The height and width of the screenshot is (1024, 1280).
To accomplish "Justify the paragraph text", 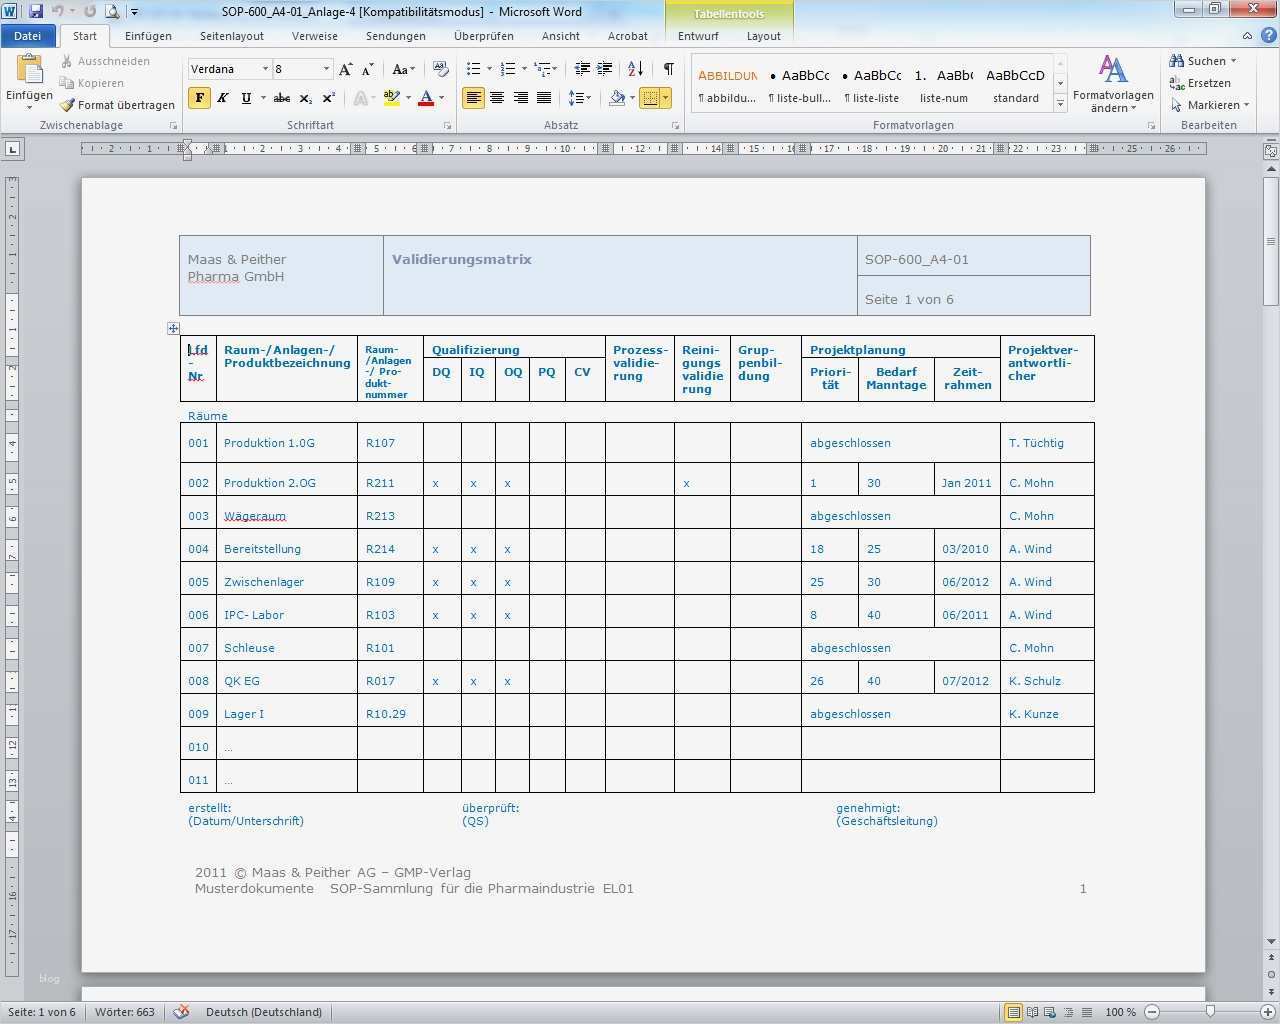I will pyautogui.click(x=544, y=98).
